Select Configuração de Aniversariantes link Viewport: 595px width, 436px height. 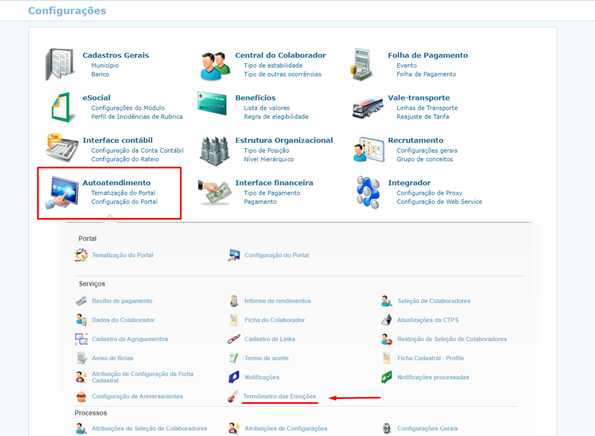(x=137, y=396)
